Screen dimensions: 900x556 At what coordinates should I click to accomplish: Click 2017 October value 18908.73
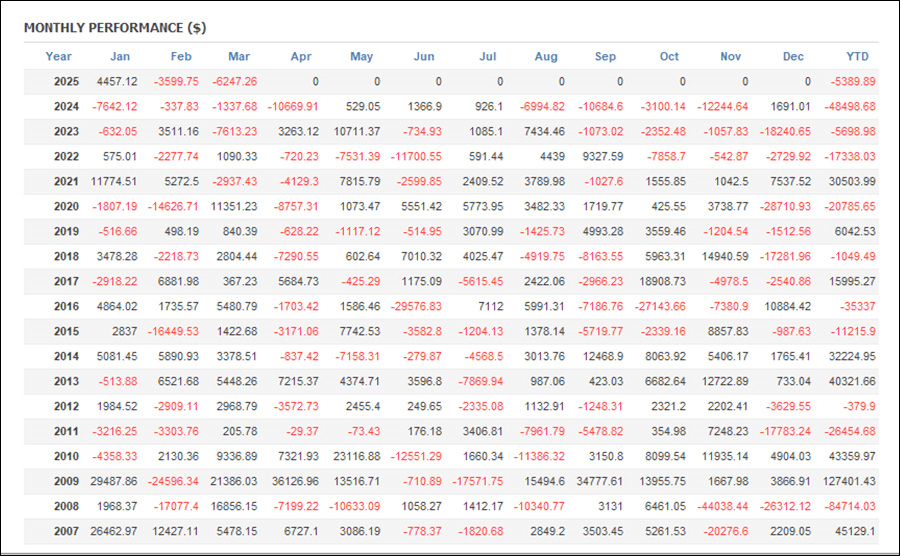[x=662, y=282]
